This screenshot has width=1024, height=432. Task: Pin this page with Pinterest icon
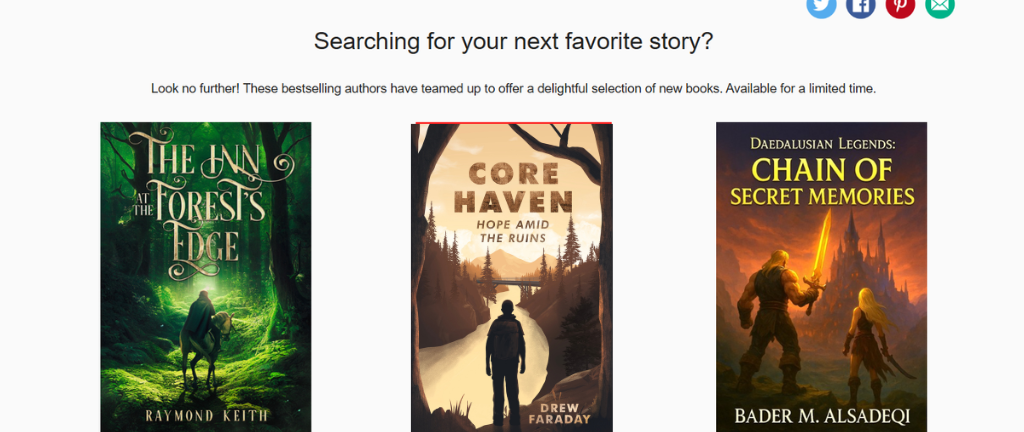pyautogui.click(x=900, y=6)
